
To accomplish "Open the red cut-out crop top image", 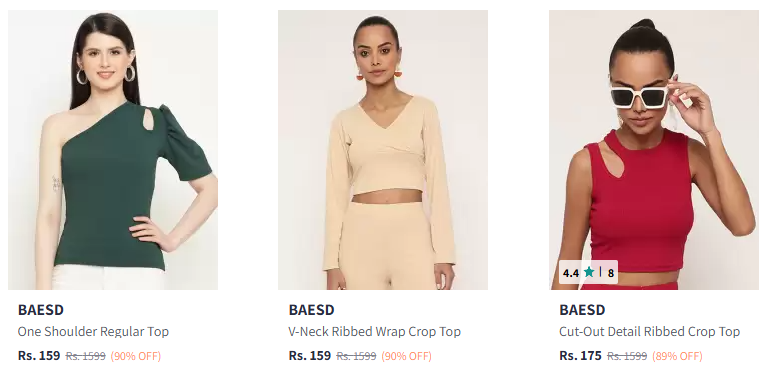I will (x=654, y=150).
